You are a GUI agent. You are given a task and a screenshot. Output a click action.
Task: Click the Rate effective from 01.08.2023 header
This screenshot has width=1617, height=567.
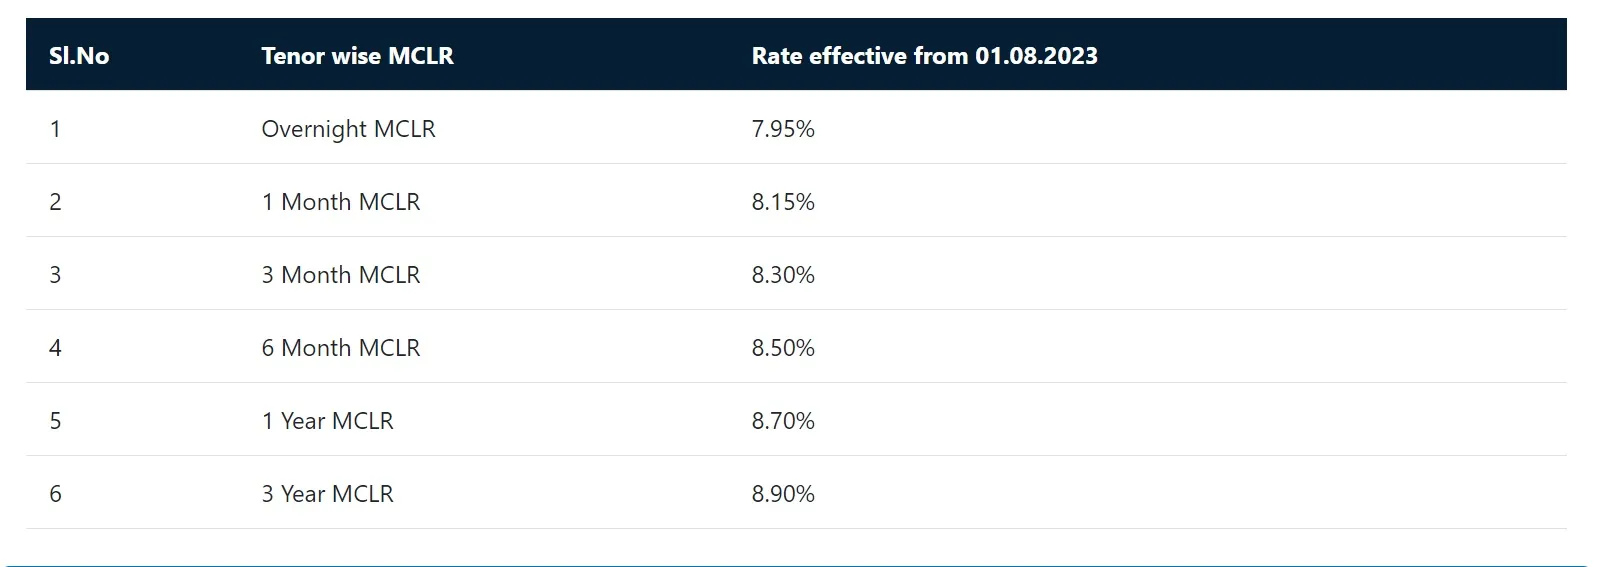pos(924,56)
